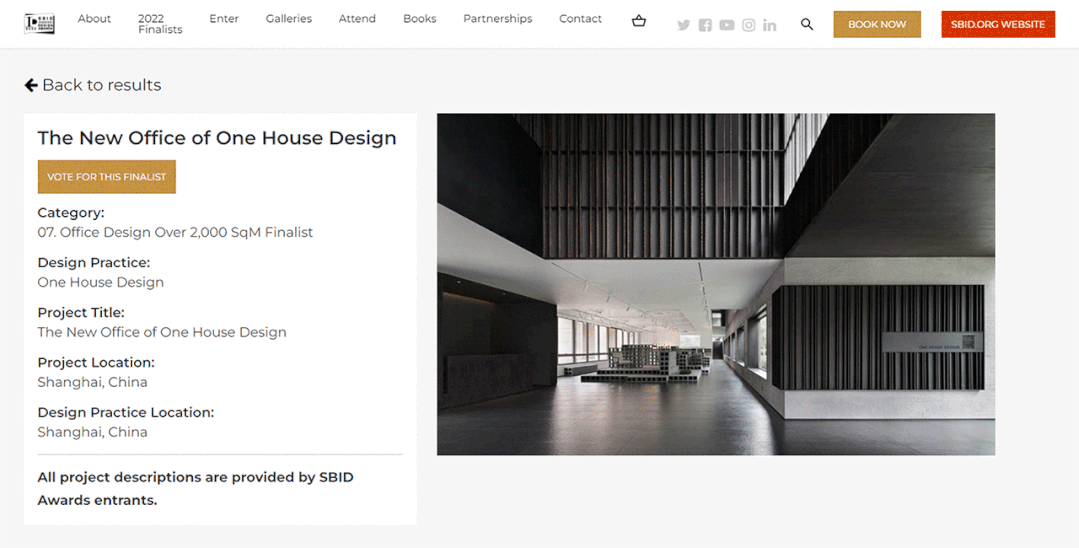Open the Galleries menu item
Screen dimensions: 1079x548
[x=289, y=19]
